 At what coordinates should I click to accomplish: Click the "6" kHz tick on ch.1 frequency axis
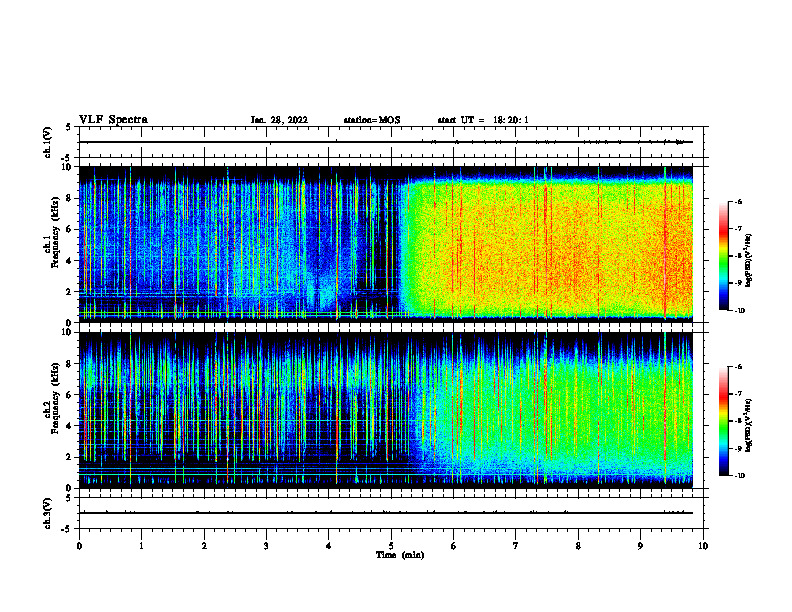tap(69, 229)
